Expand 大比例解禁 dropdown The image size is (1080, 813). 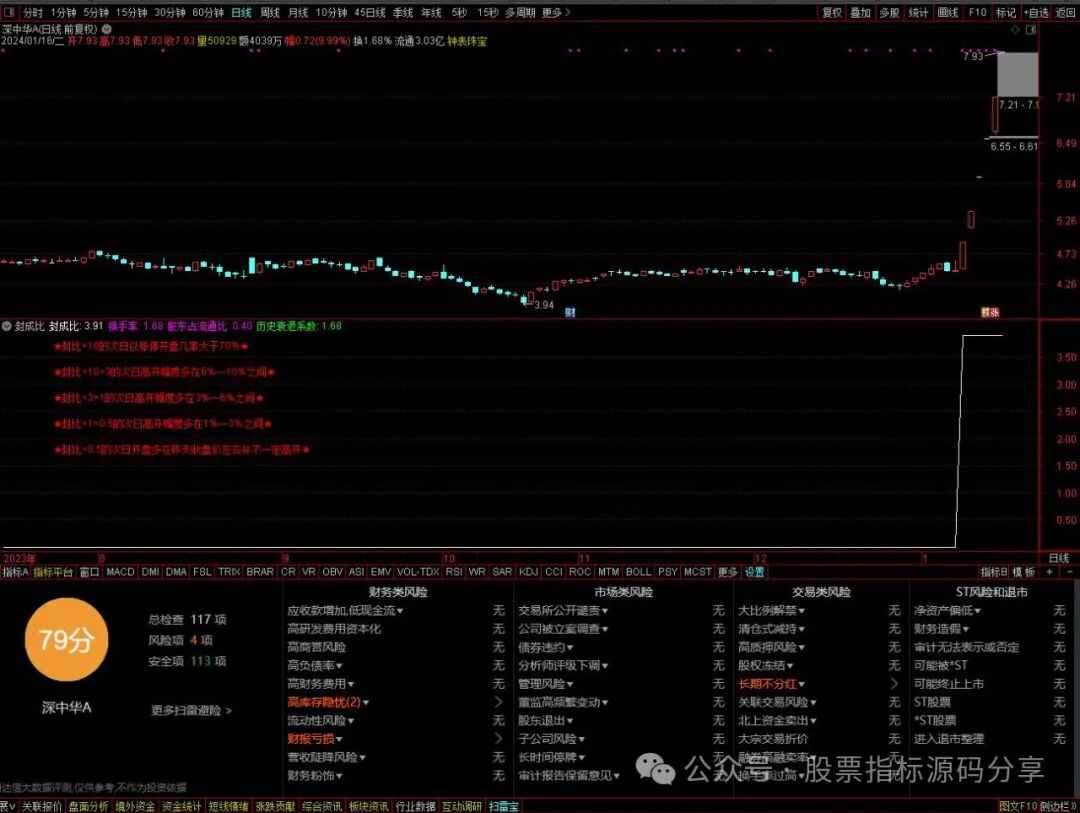tap(771, 610)
